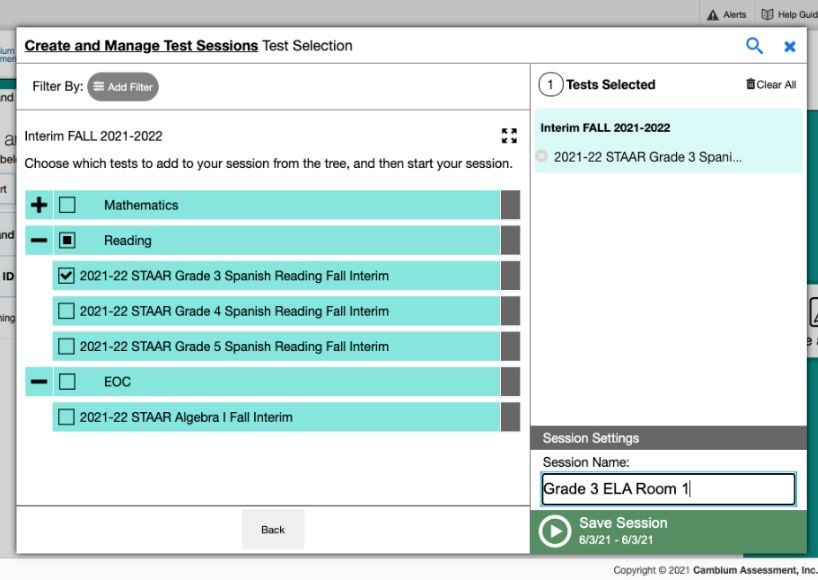Click the gray handle on Grade 3 Spanish row
Viewport: 818px width, 580px height.
pos(510,275)
